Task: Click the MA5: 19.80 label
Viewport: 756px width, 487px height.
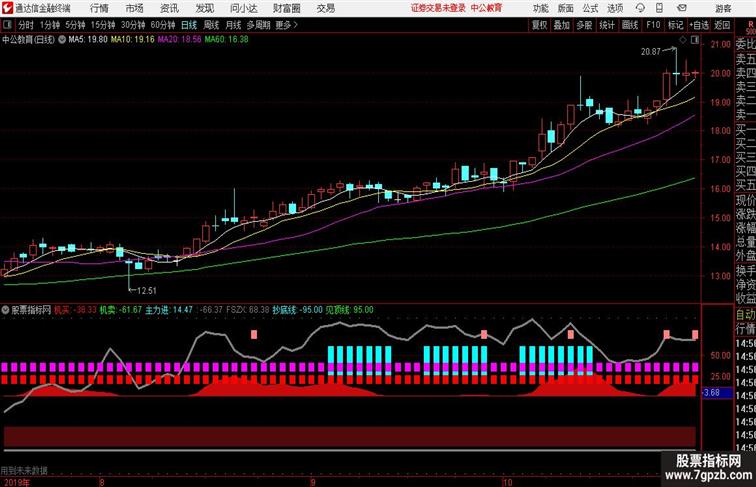Action: pyautogui.click(x=88, y=40)
